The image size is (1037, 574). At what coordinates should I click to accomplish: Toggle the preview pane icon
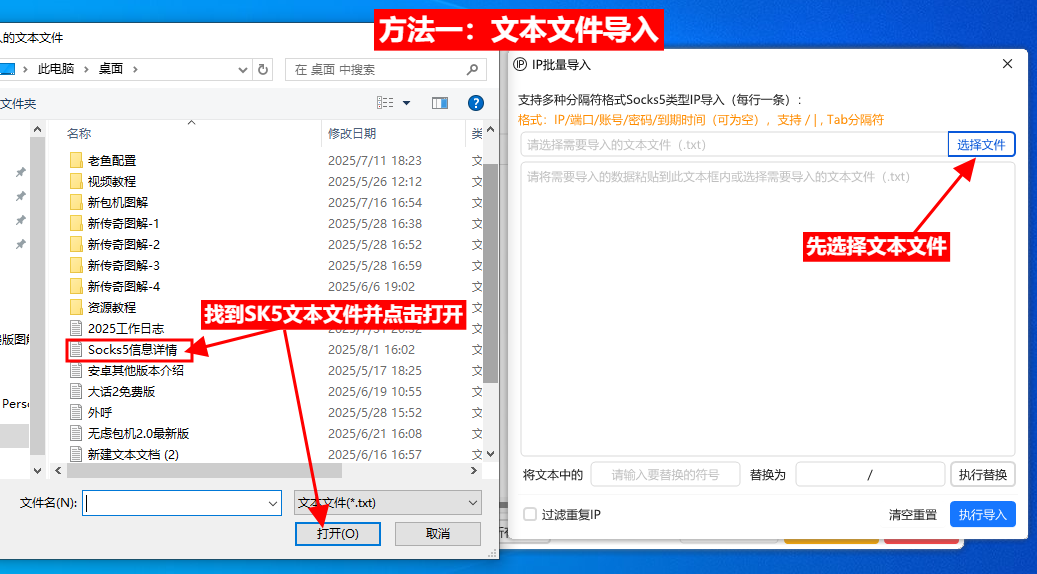(x=440, y=102)
